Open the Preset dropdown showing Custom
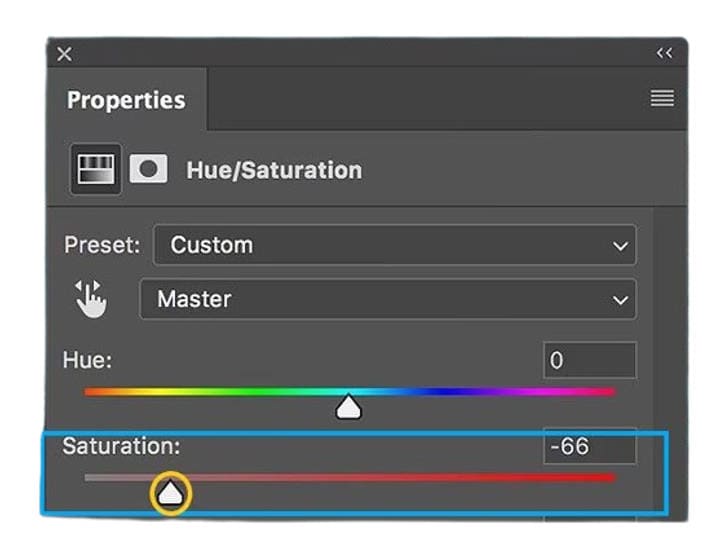The image size is (715, 548). [395, 245]
